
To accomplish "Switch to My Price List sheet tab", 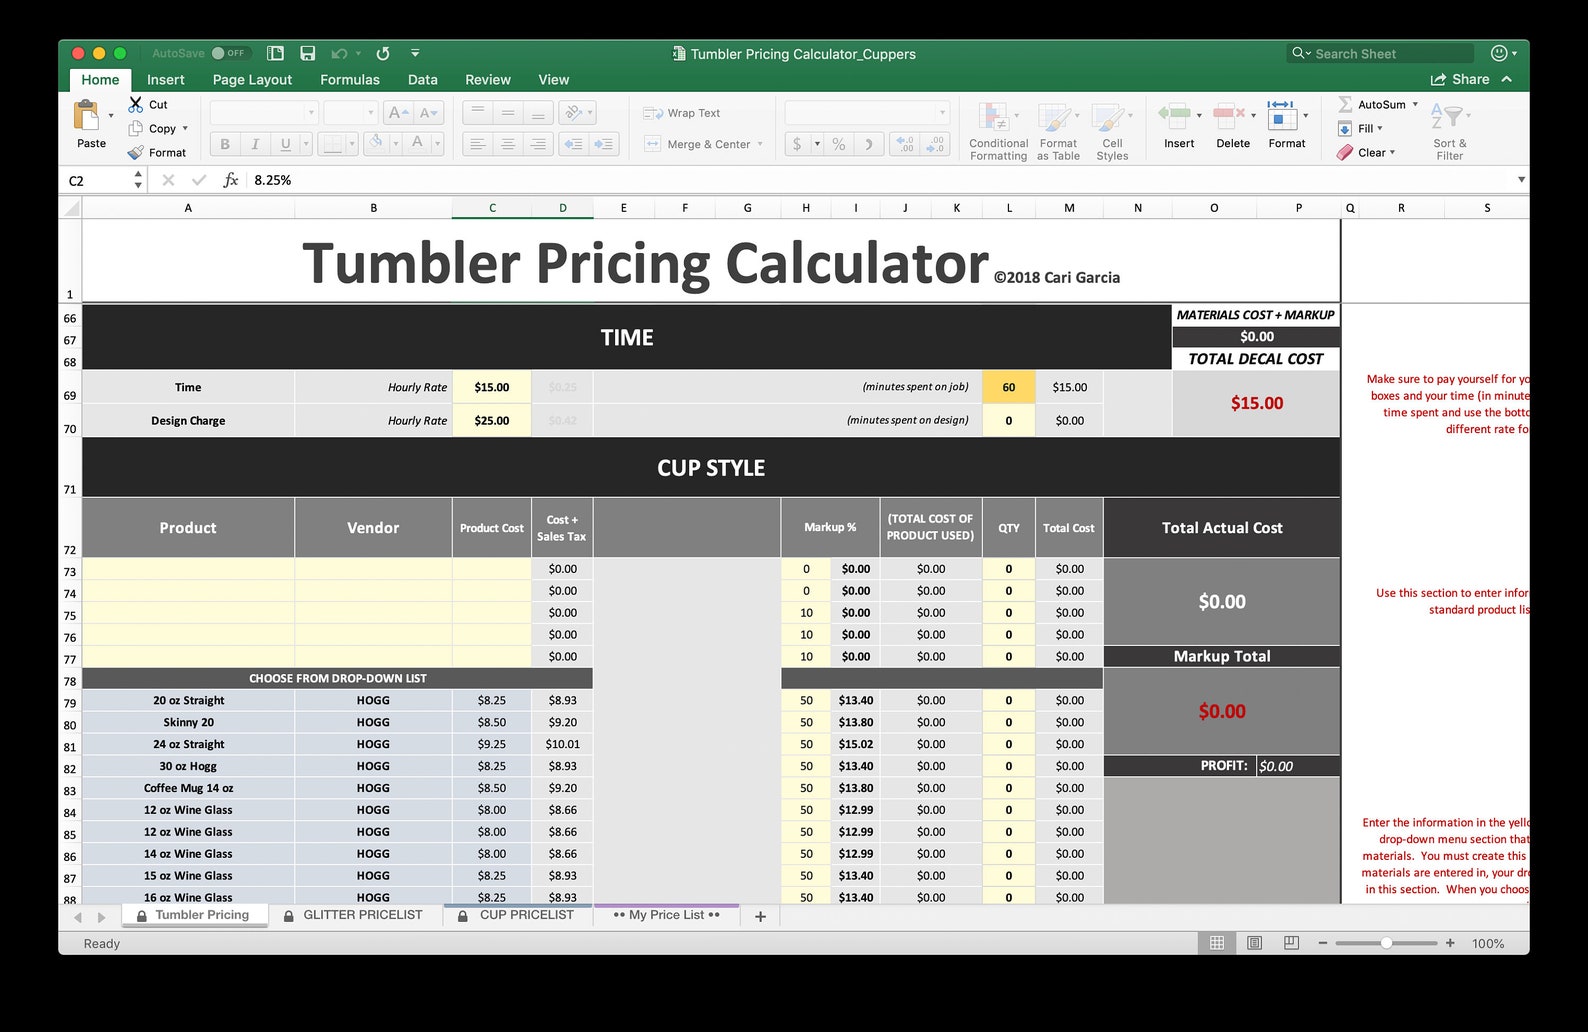I will 667,915.
